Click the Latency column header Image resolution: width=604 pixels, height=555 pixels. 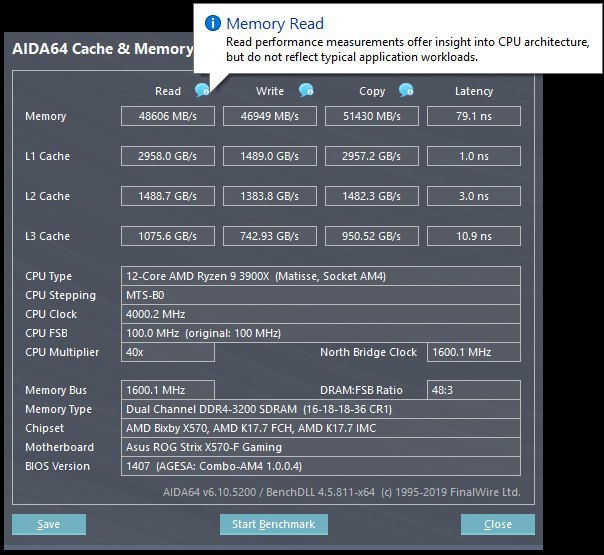[x=474, y=91]
